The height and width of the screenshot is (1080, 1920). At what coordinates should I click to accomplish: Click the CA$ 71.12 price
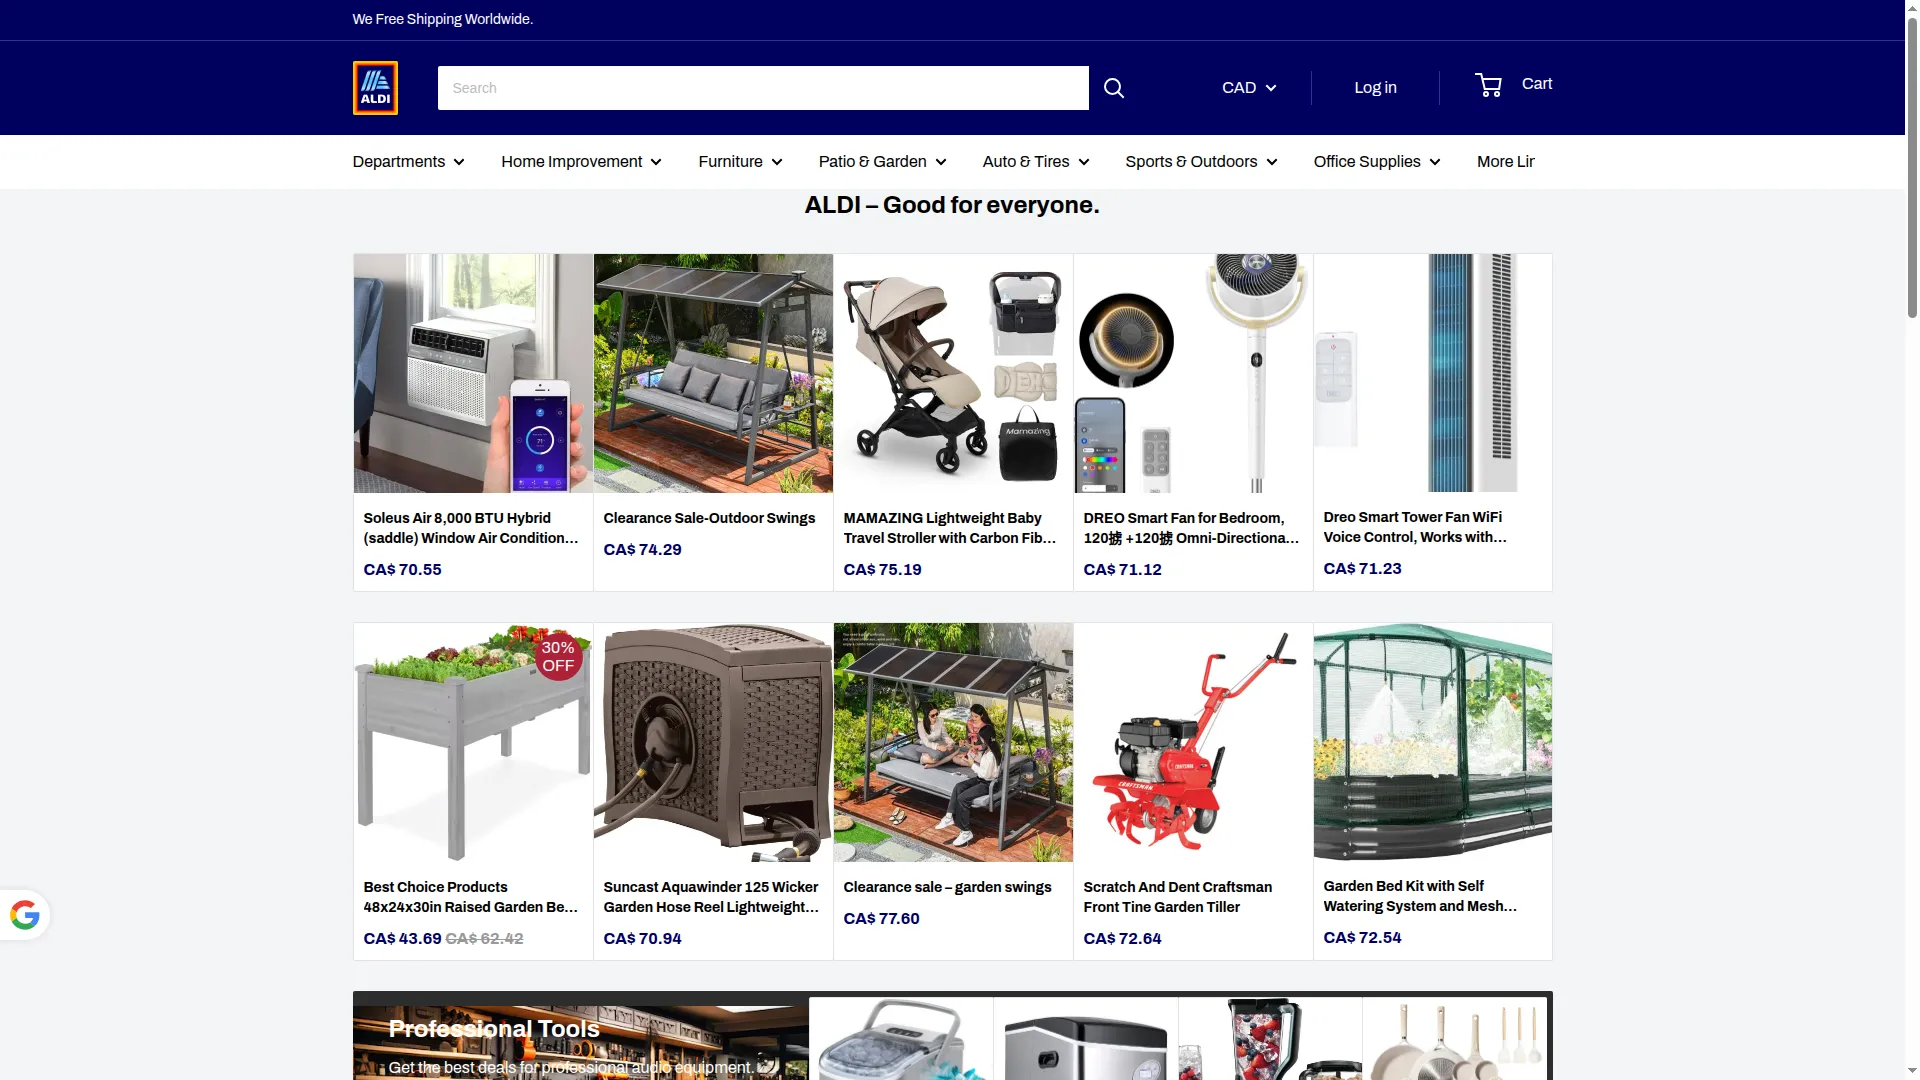[x=1122, y=570]
